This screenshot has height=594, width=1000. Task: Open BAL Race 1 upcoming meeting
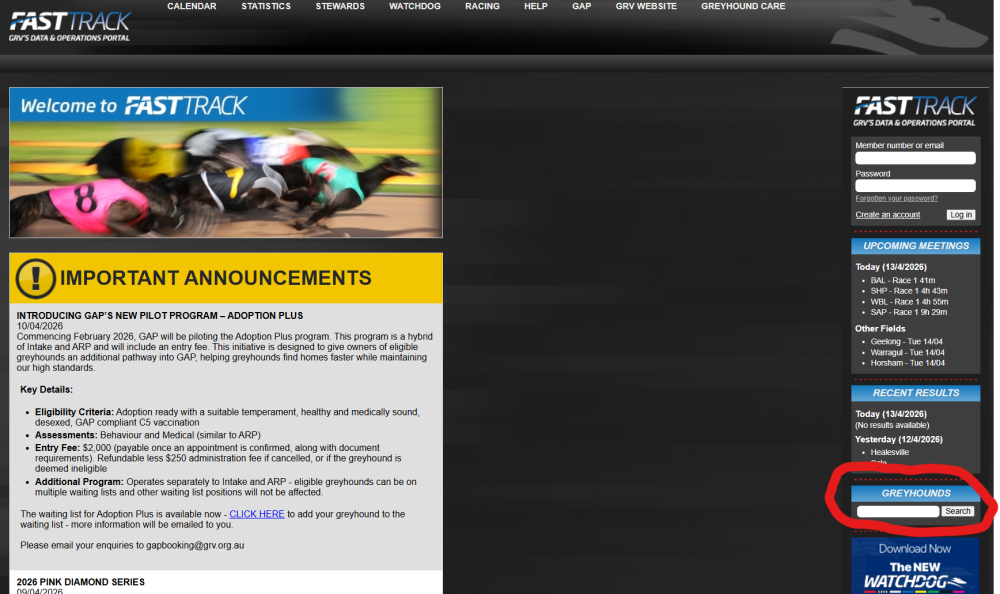[902, 281]
